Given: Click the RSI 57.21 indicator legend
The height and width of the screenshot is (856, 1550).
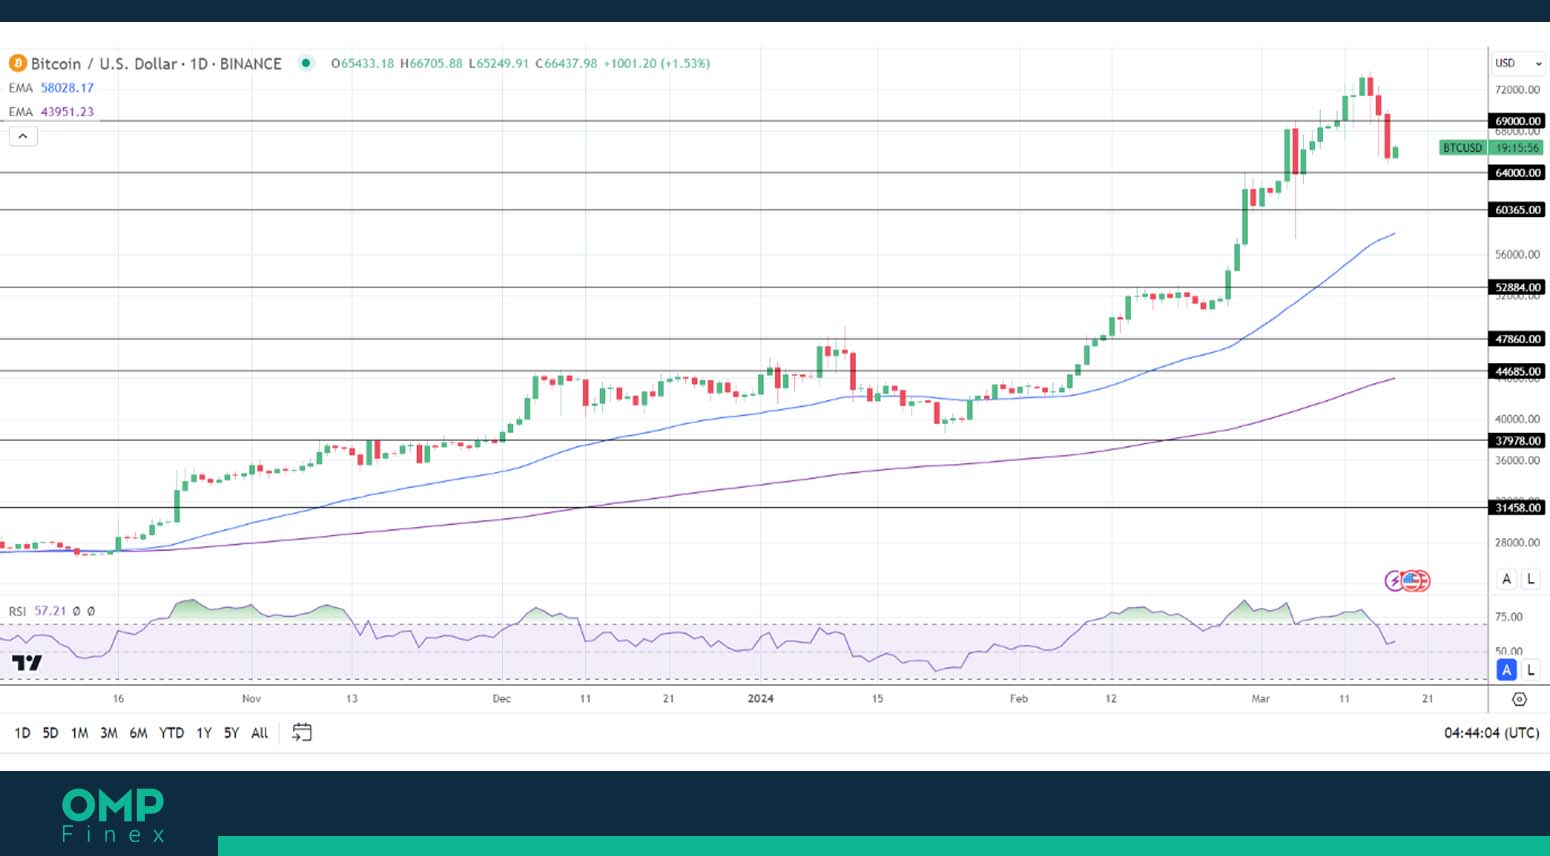Looking at the screenshot, I should click(x=51, y=611).
